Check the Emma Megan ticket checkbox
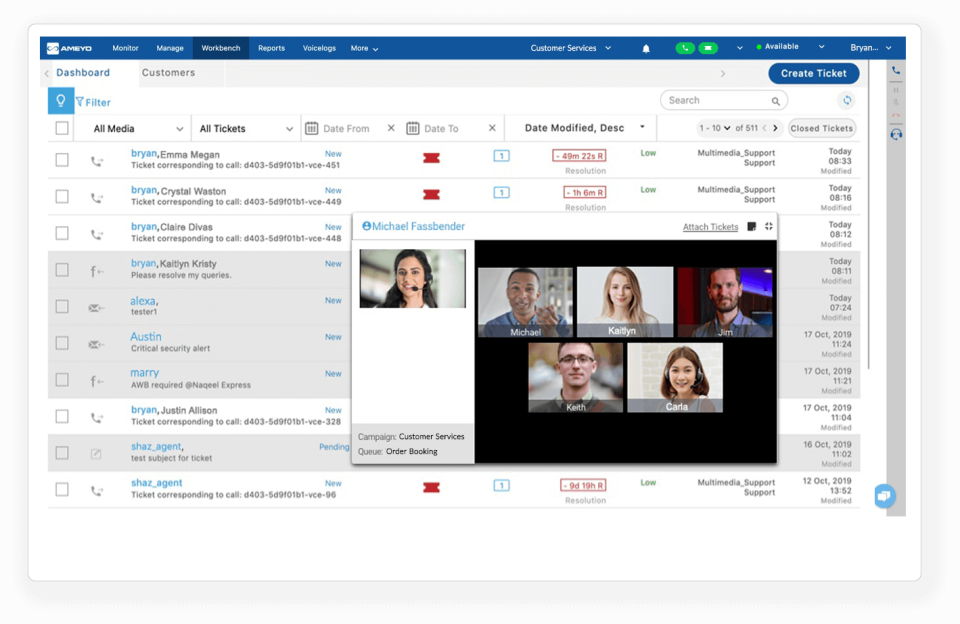The height and width of the screenshot is (624, 960). tap(62, 159)
